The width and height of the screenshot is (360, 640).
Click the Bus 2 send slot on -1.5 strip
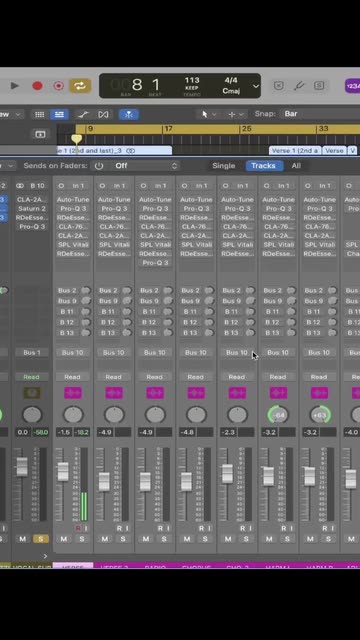point(68,291)
